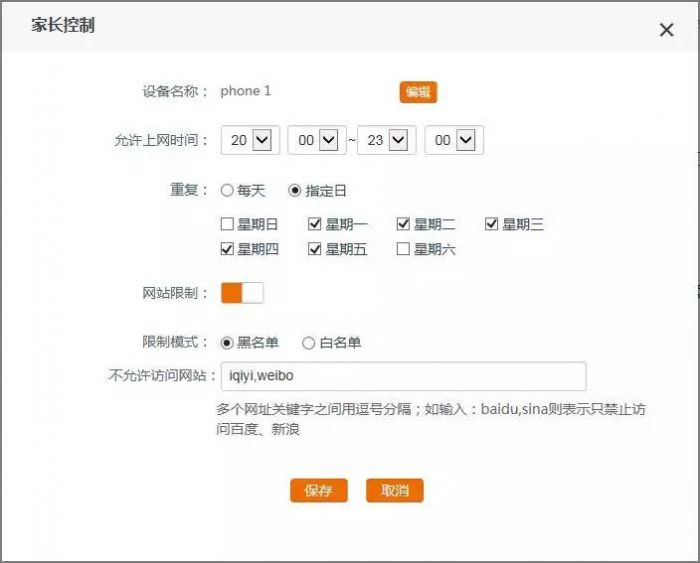Uncheck the 星期三 checkbox
This screenshot has width=700, height=563.
pyautogui.click(x=491, y=224)
